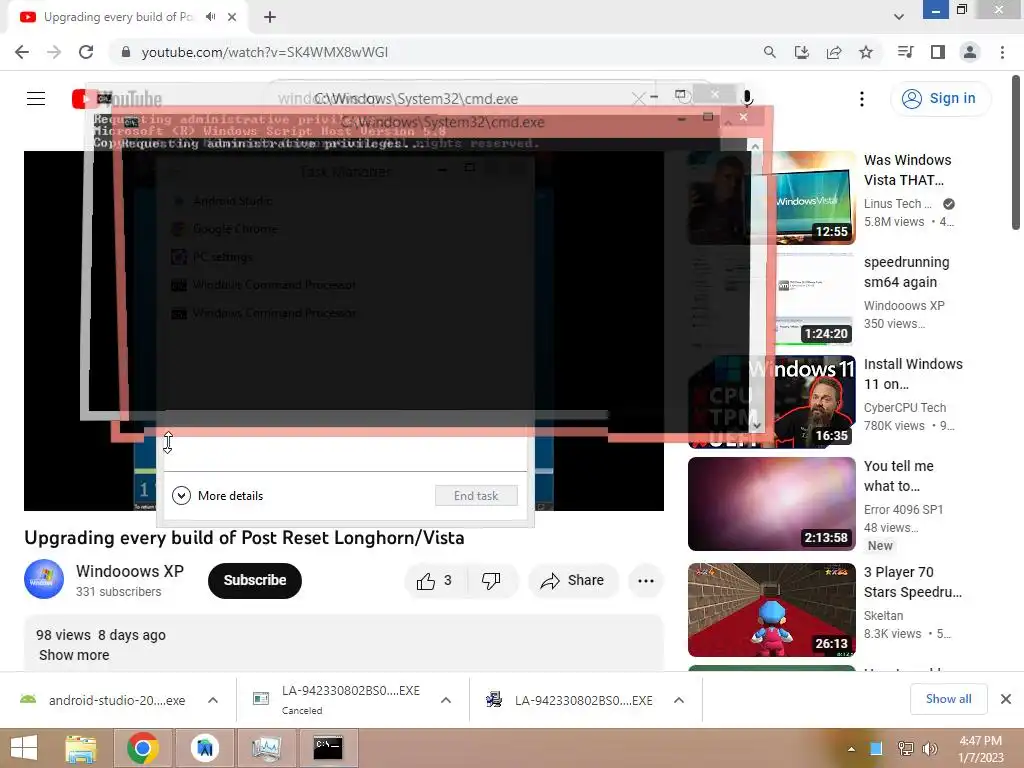Show more of the video description

74,655
